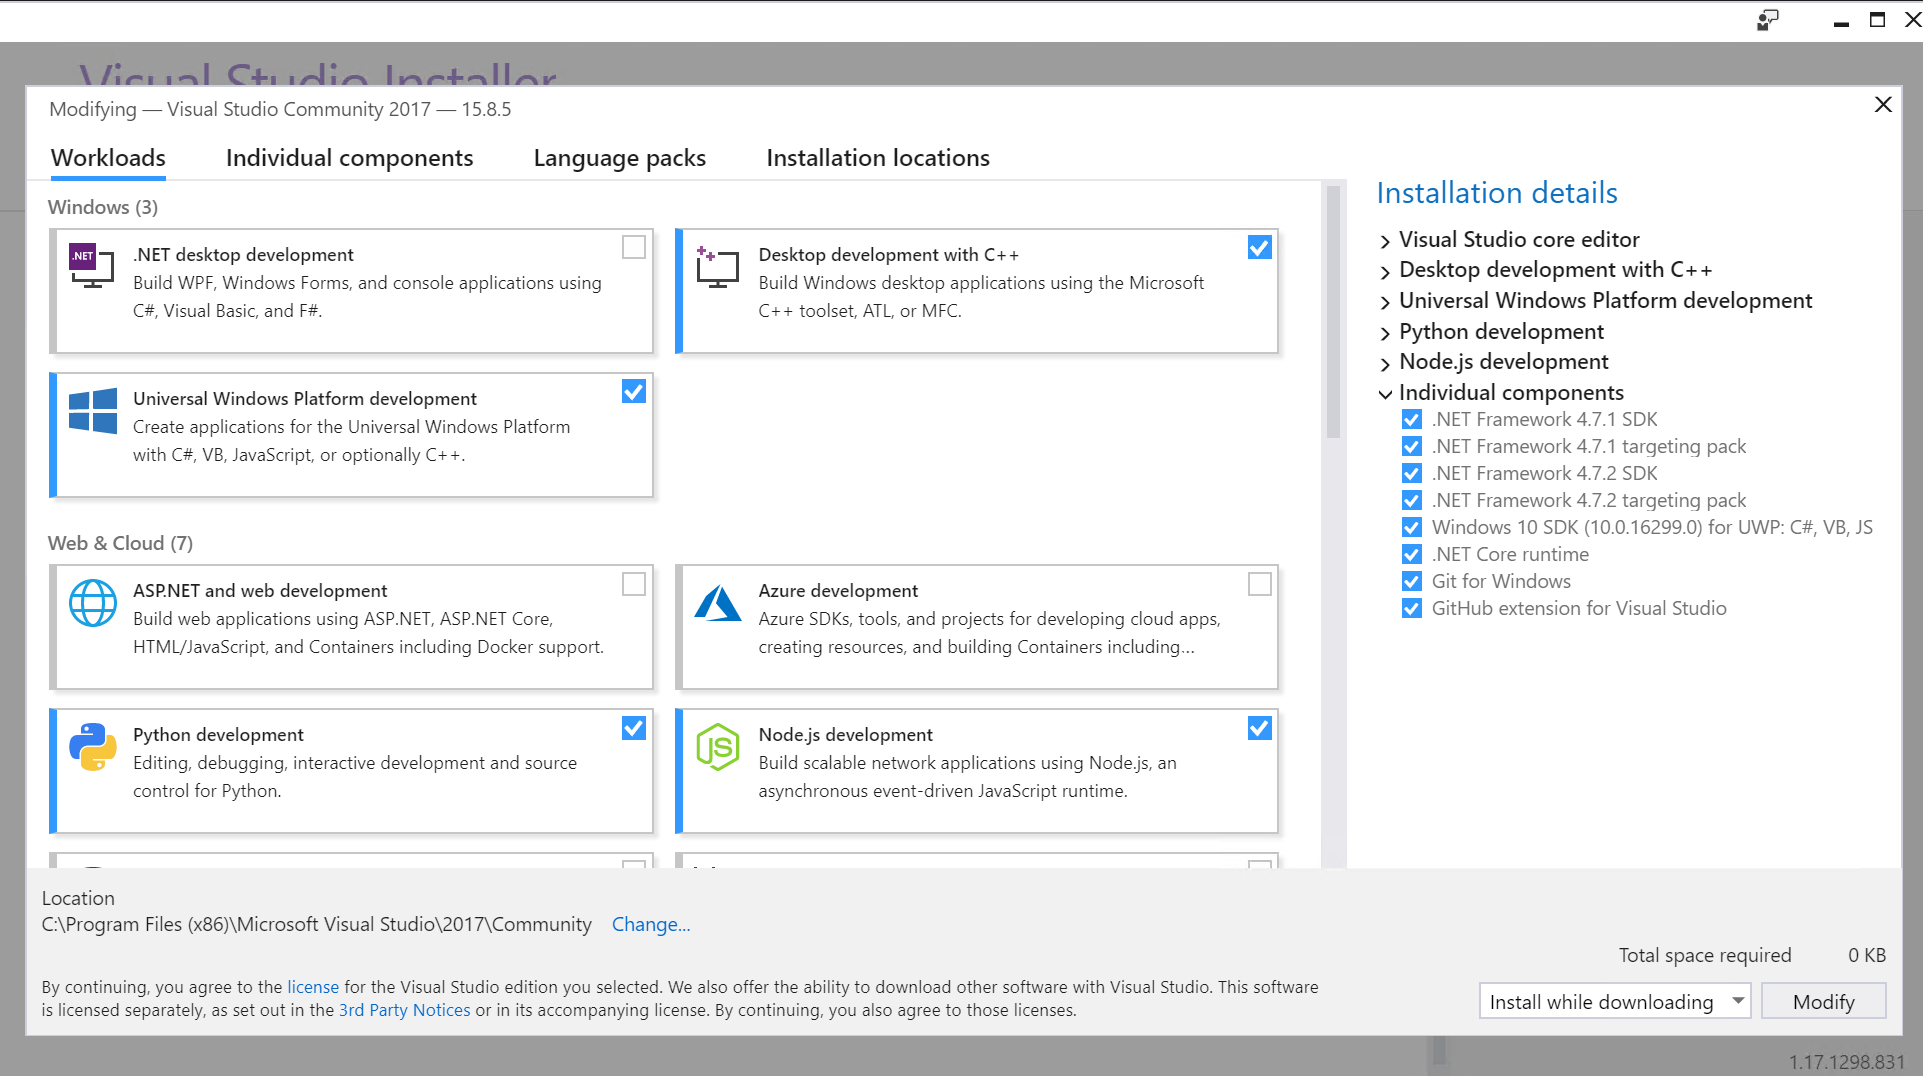Uncheck .NET Framework 4.7.1 SDK component
Viewport: 1923px width, 1076px height.
point(1412,419)
